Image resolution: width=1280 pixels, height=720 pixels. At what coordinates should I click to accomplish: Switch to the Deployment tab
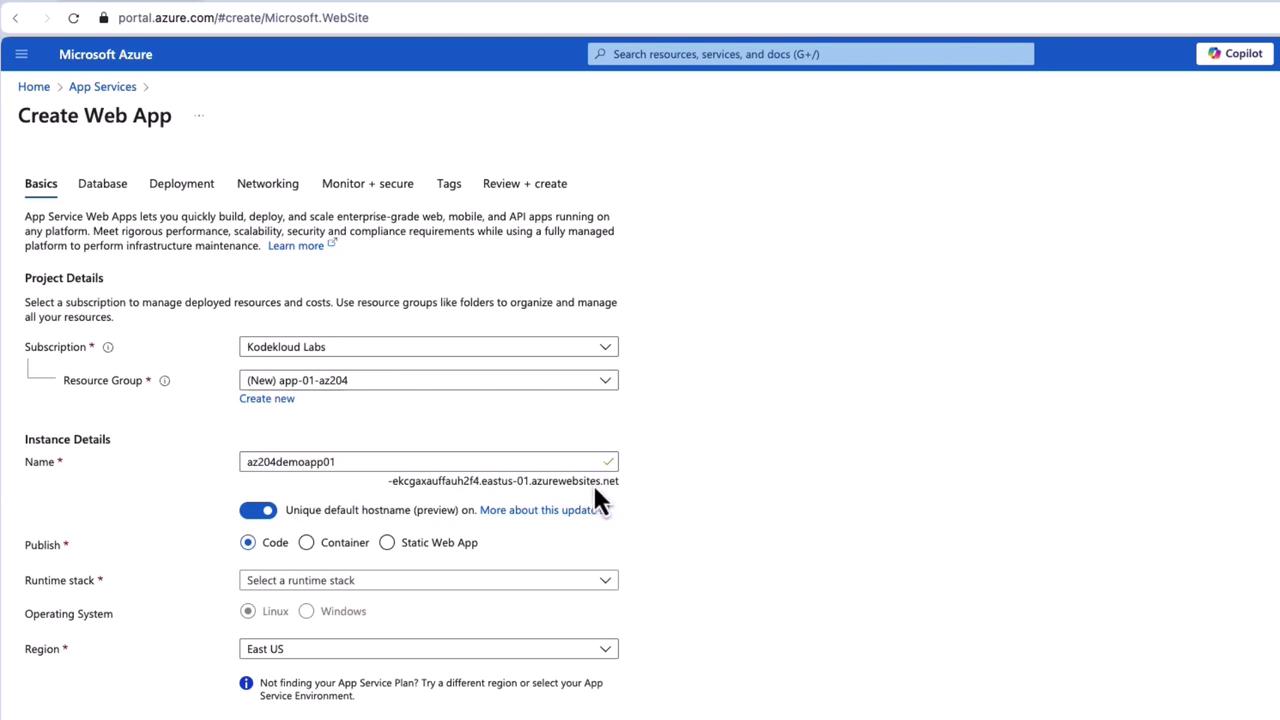pos(182,184)
